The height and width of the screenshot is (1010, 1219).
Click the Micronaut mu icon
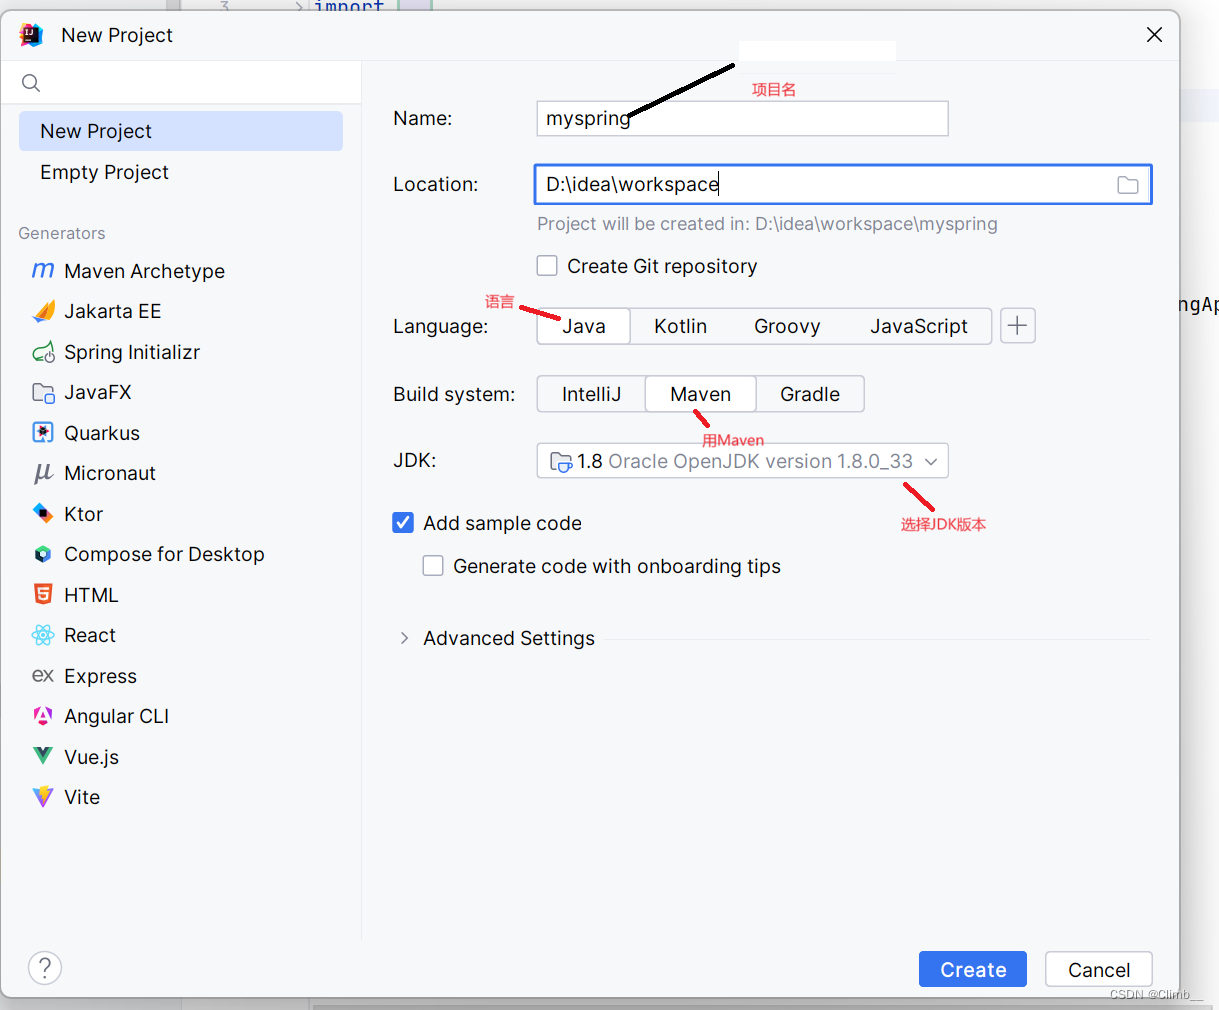(43, 473)
